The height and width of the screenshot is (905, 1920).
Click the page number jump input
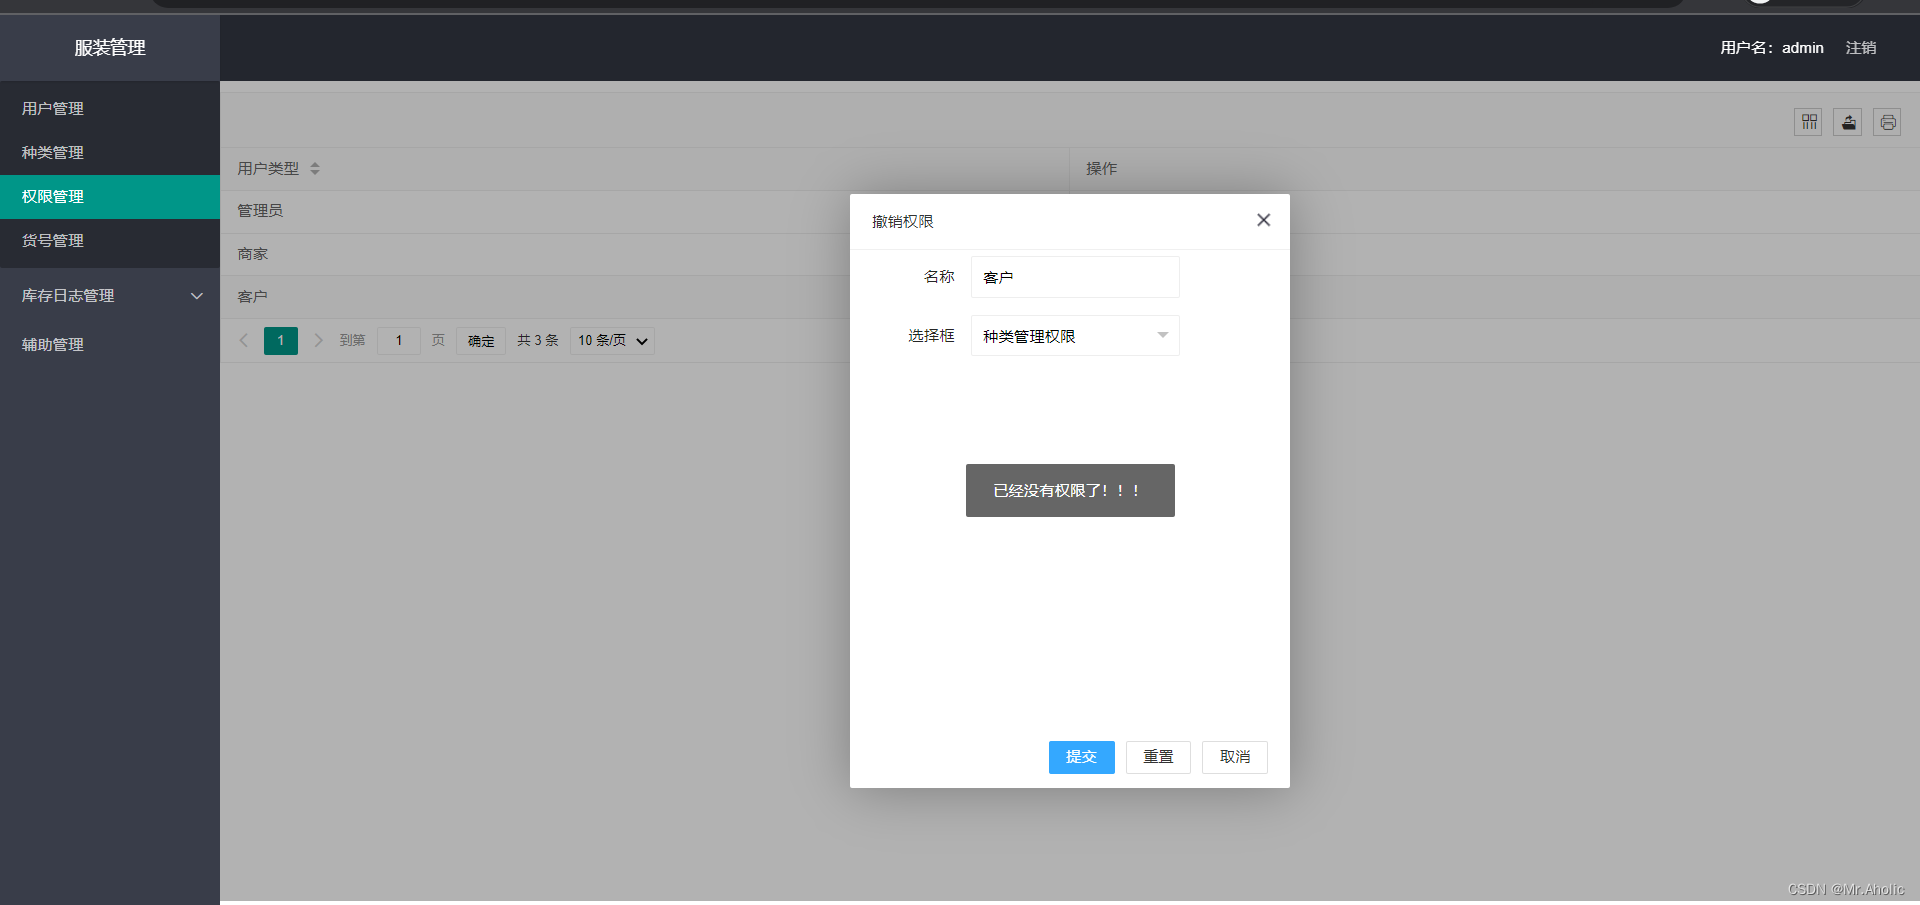tap(399, 340)
